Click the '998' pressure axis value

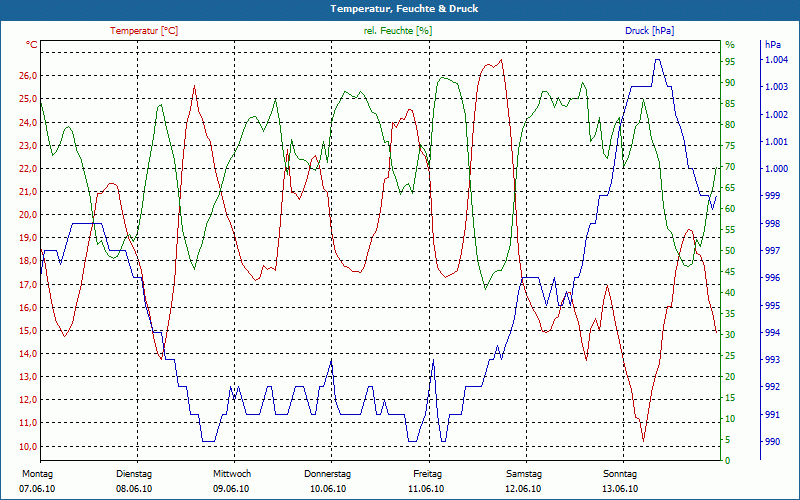[771, 223]
